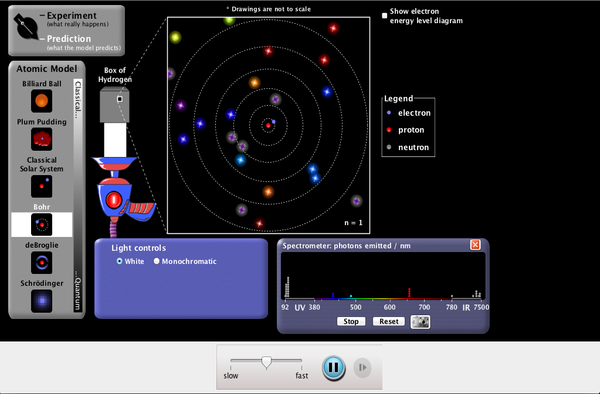Enable Show electron energy level diagram

385,16
